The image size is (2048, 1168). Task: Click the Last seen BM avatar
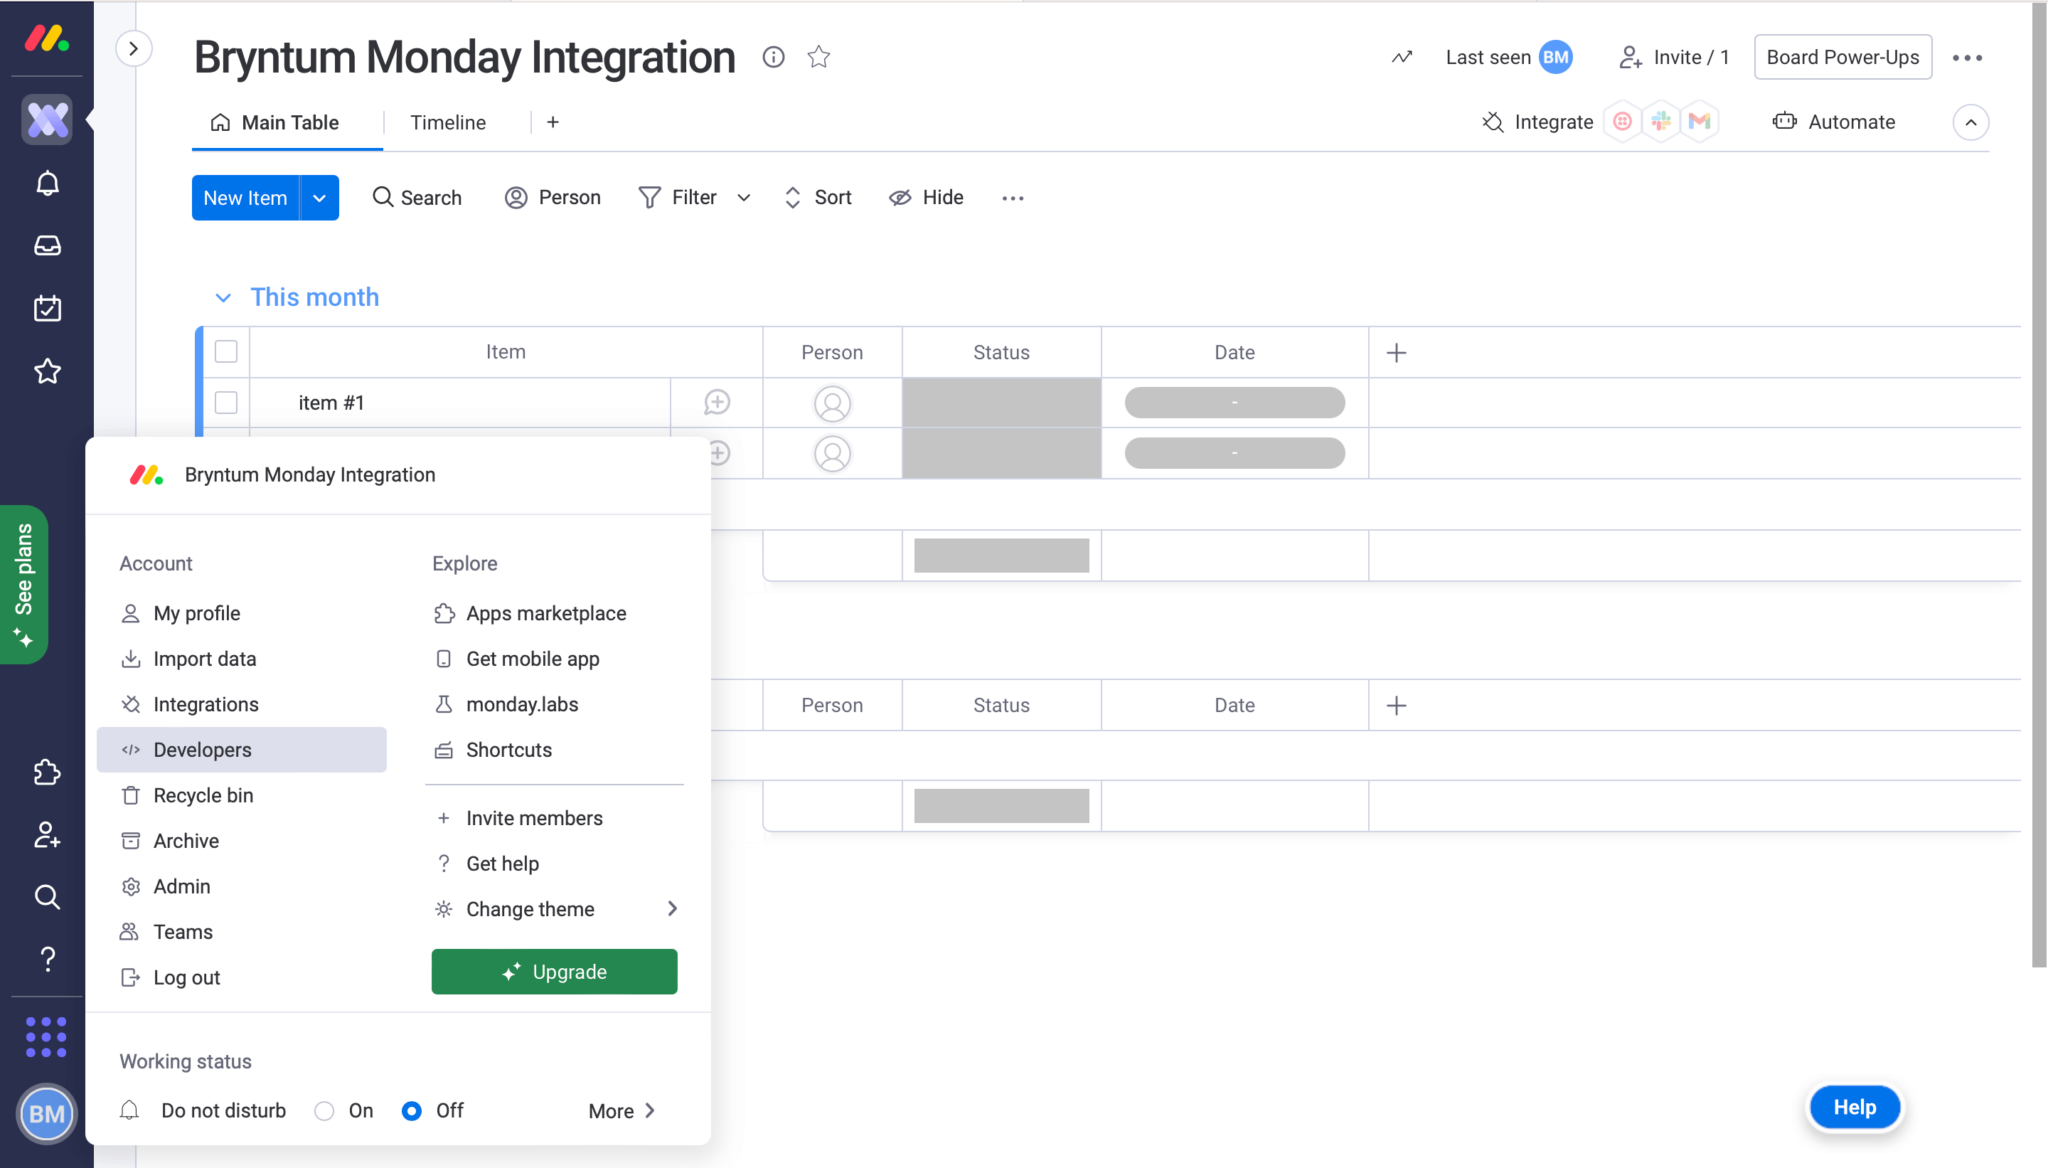(x=1556, y=57)
